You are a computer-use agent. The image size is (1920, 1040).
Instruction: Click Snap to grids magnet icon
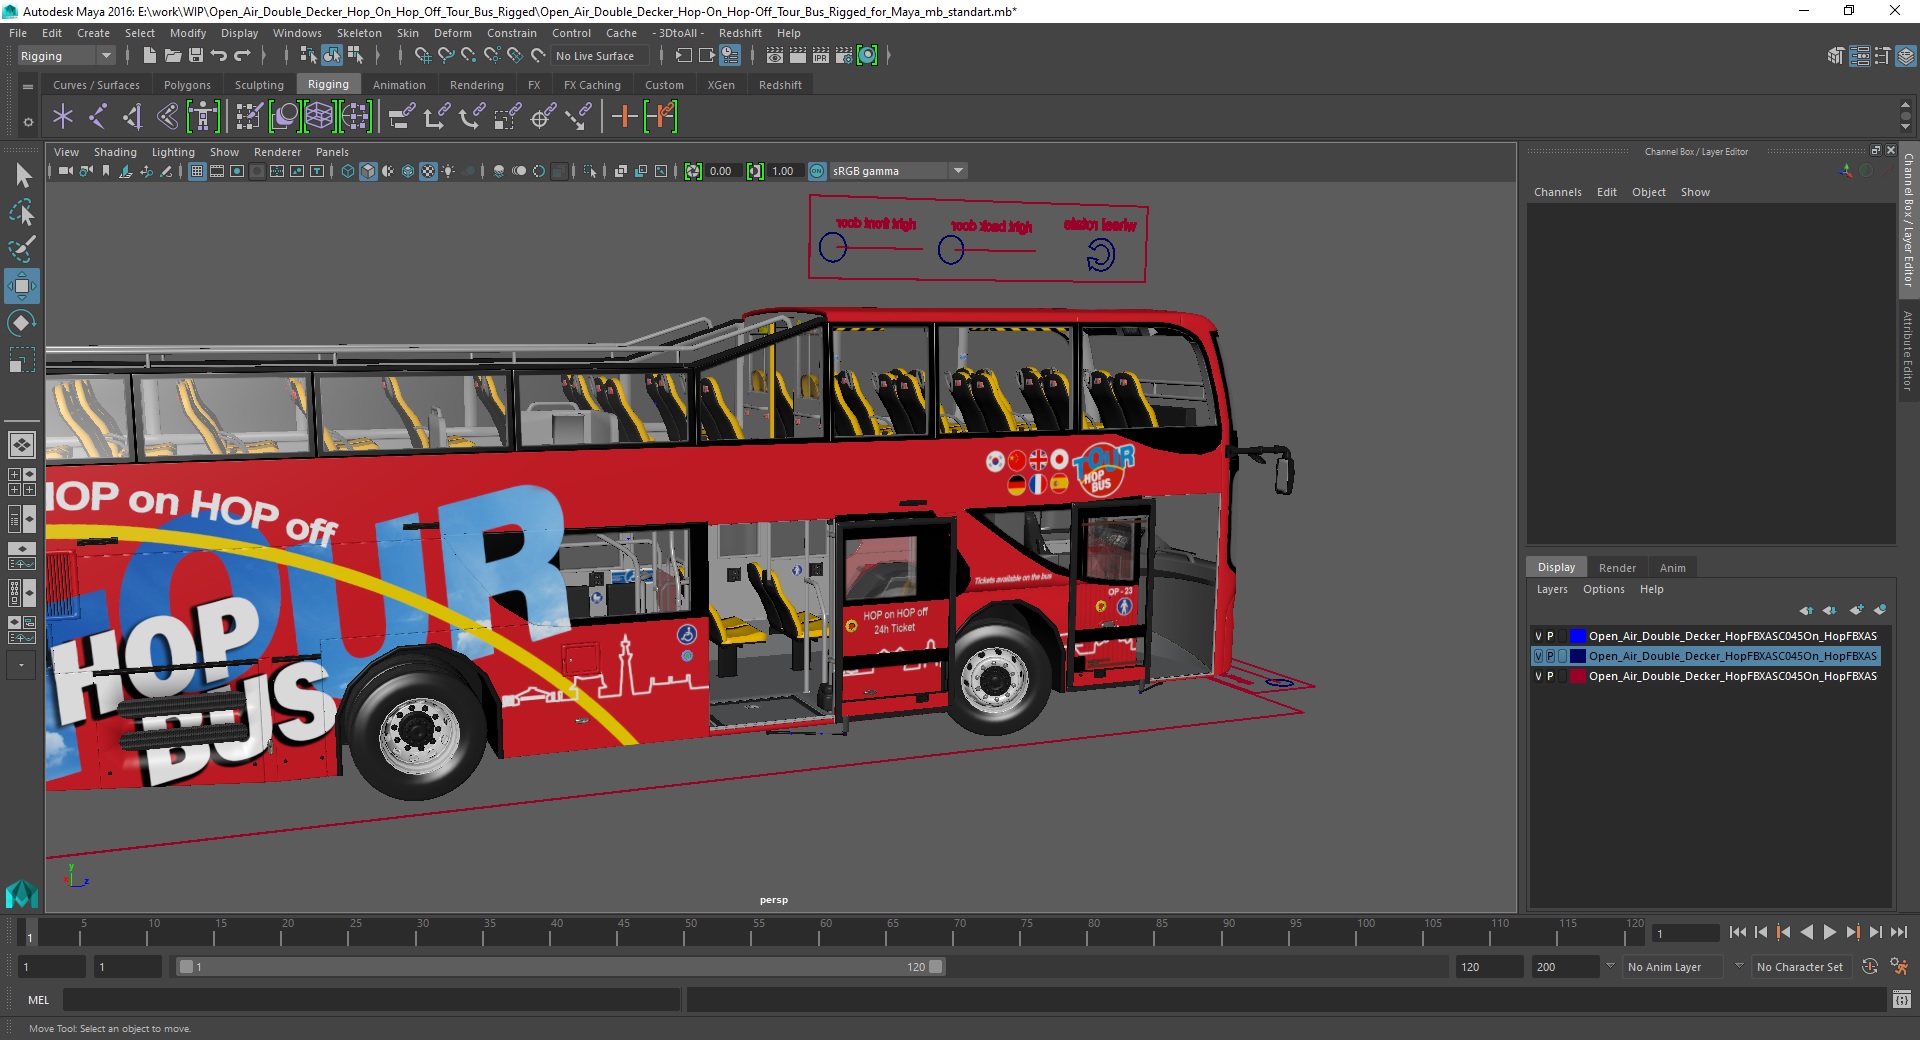[423, 56]
